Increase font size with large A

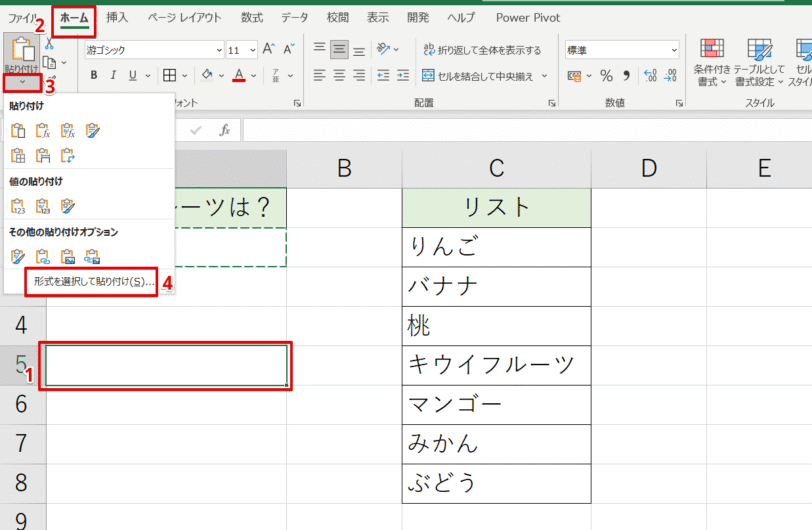coord(268,49)
